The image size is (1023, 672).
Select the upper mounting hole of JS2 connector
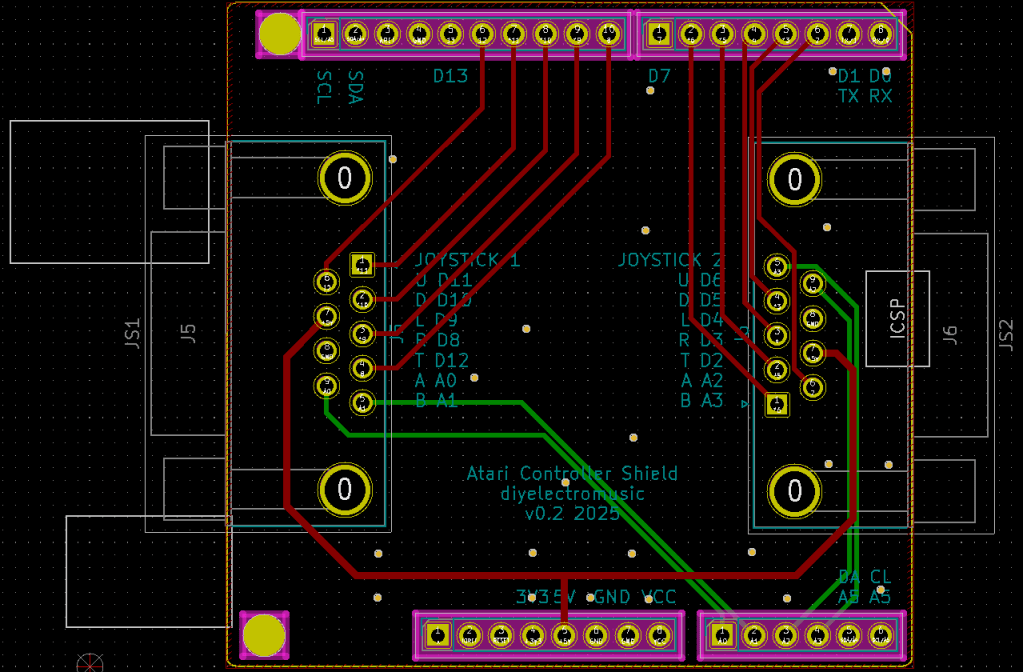pyautogui.click(x=794, y=180)
